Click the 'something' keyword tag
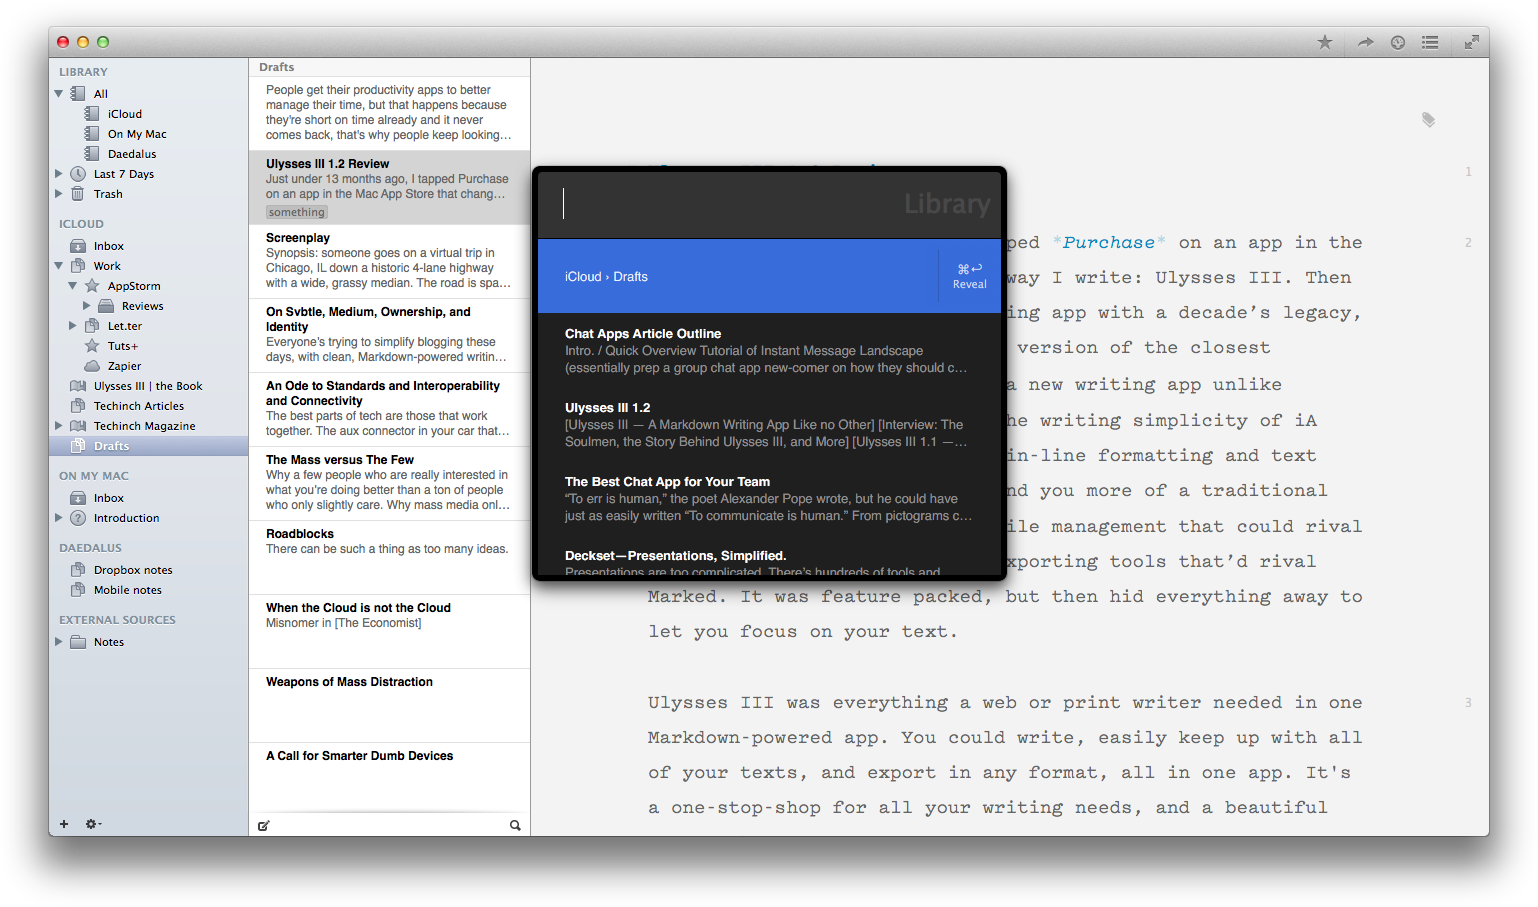 297,212
